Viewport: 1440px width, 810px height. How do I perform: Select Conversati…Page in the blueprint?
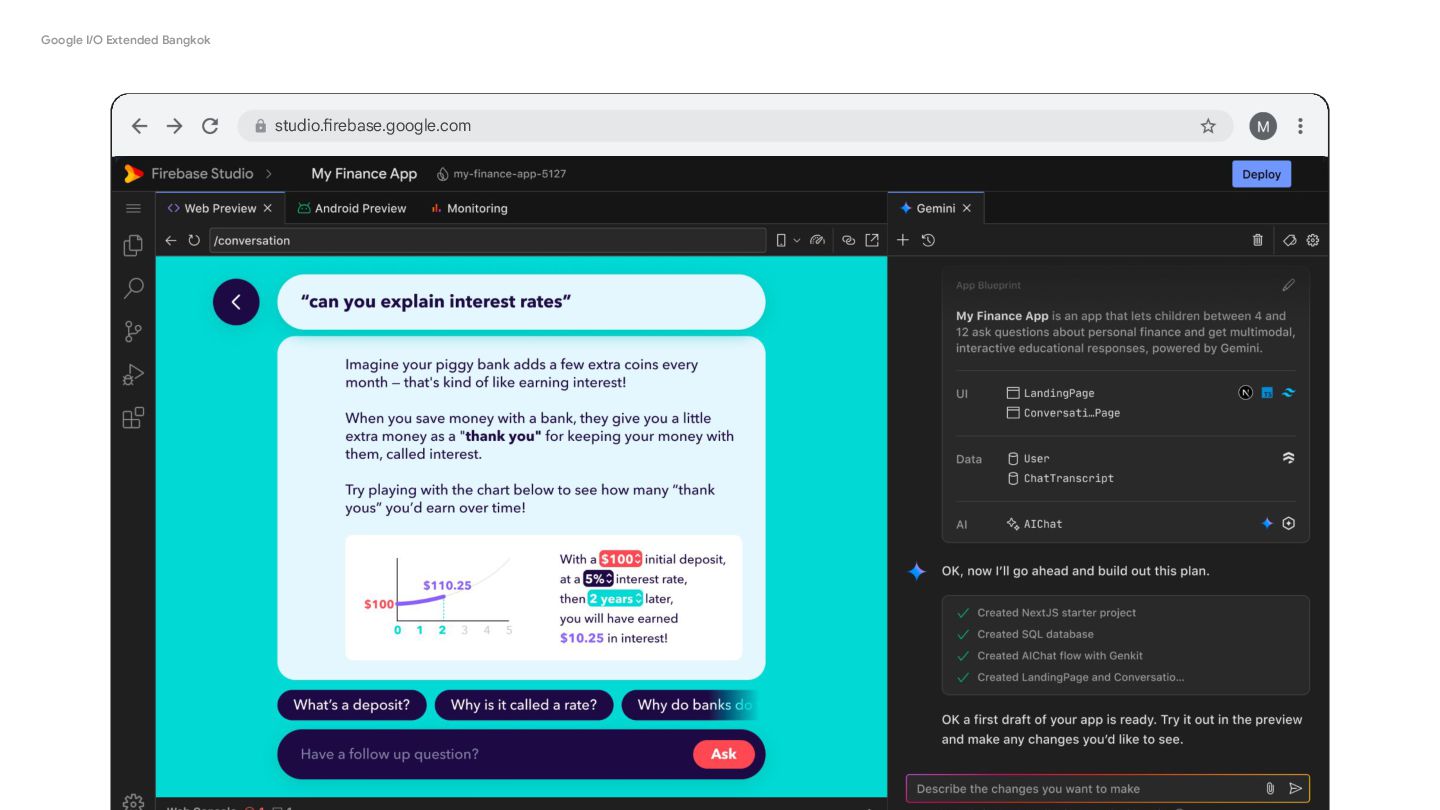1063,413
